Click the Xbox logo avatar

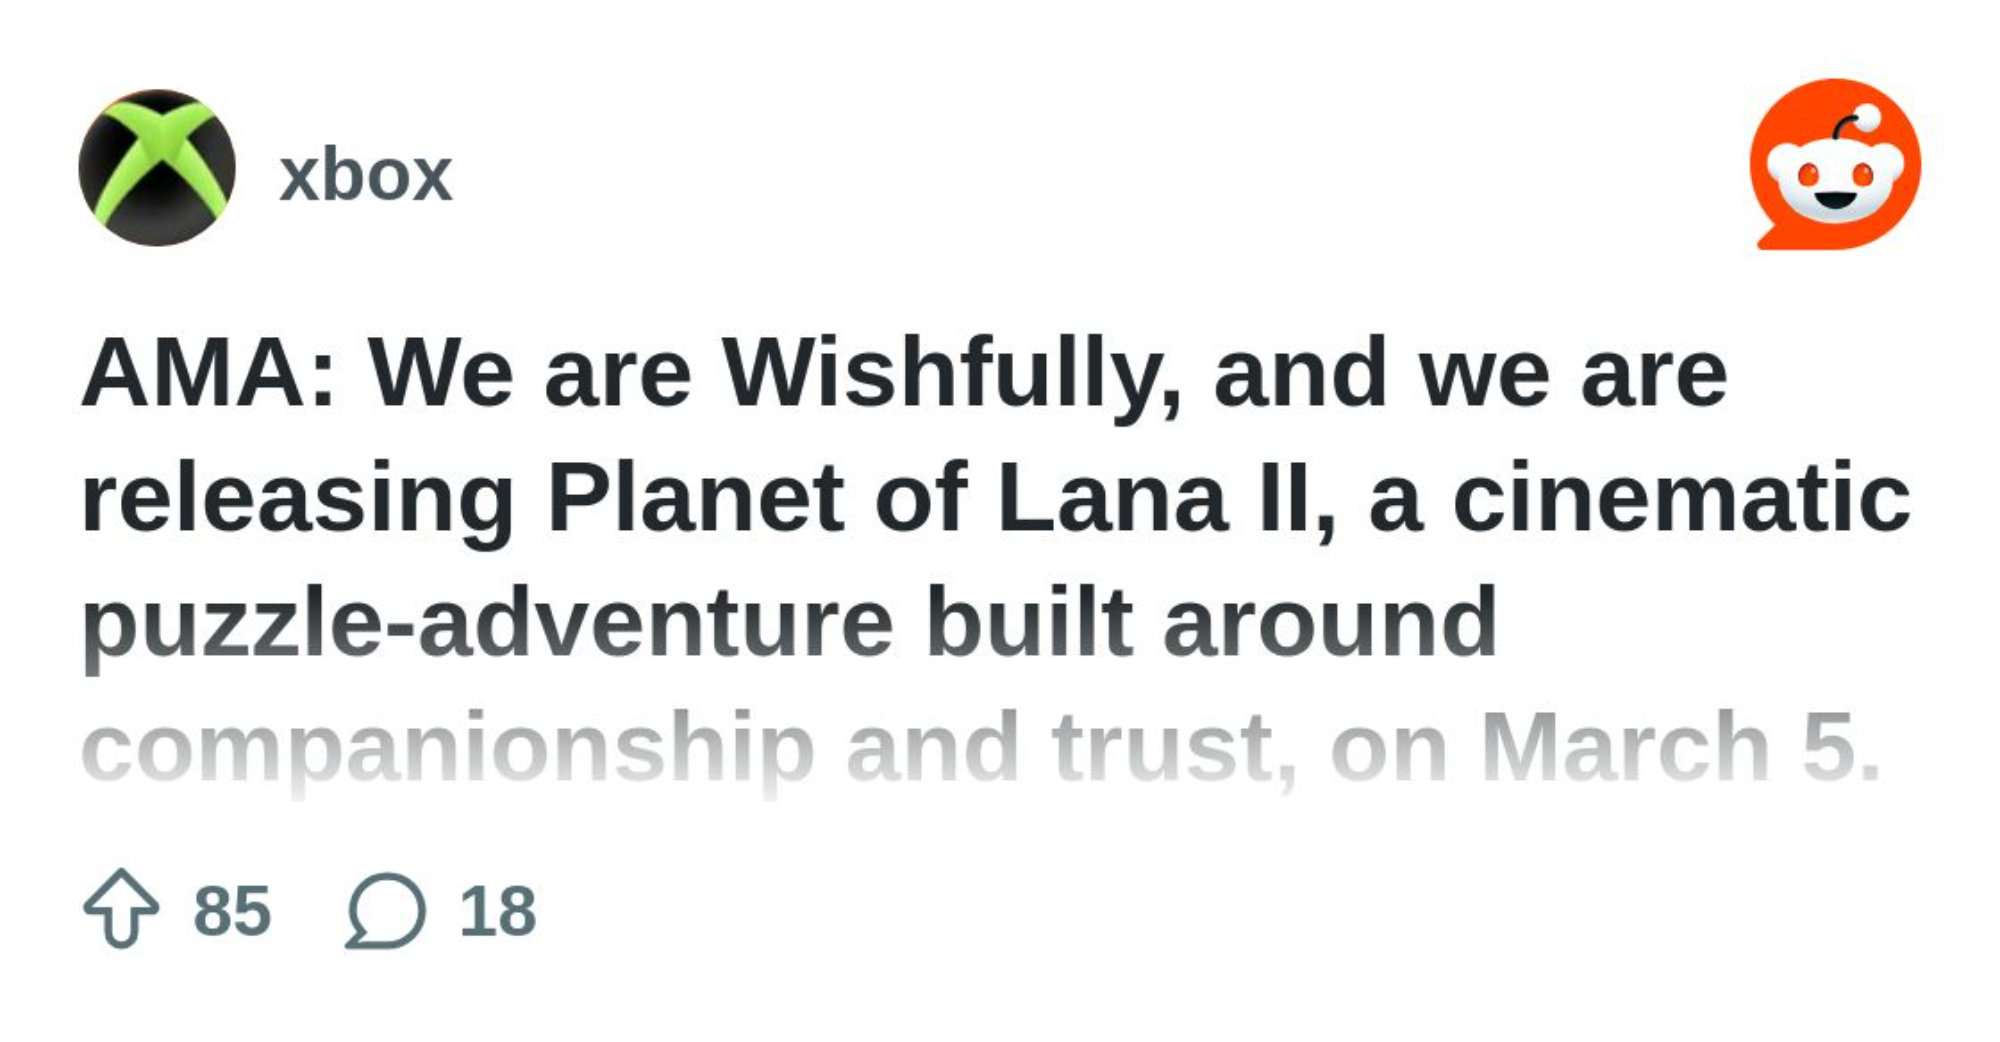point(157,168)
